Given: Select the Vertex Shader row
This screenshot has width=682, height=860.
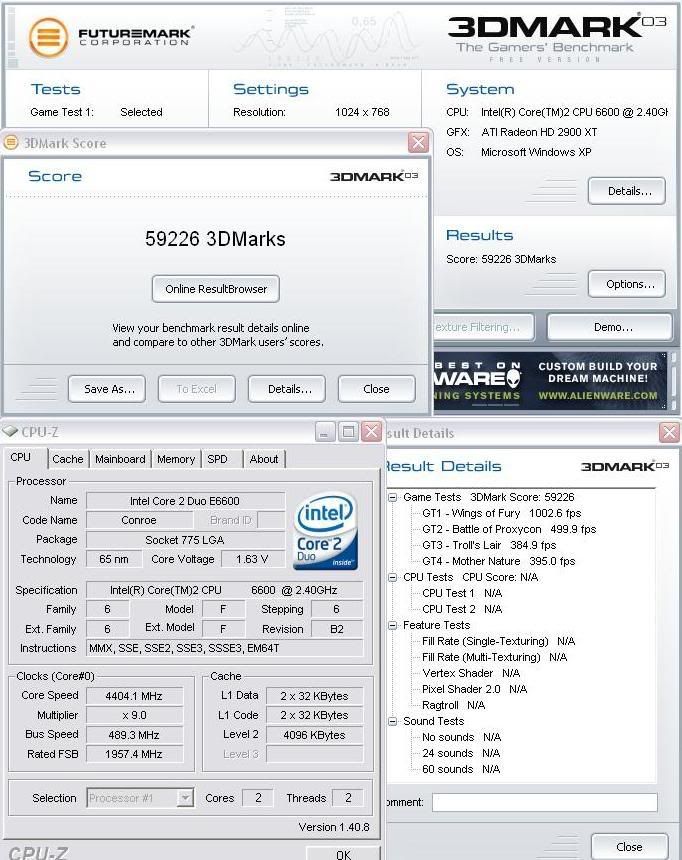Looking at the screenshot, I should tap(471, 673).
